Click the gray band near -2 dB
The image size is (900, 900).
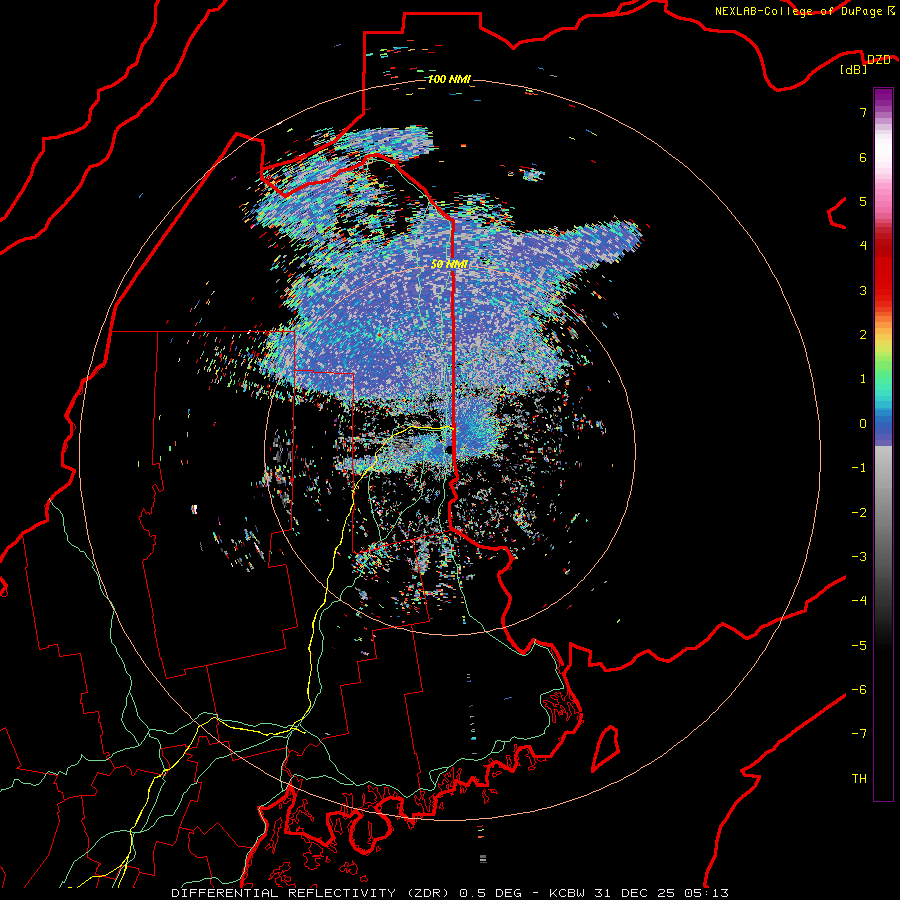click(x=883, y=513)
